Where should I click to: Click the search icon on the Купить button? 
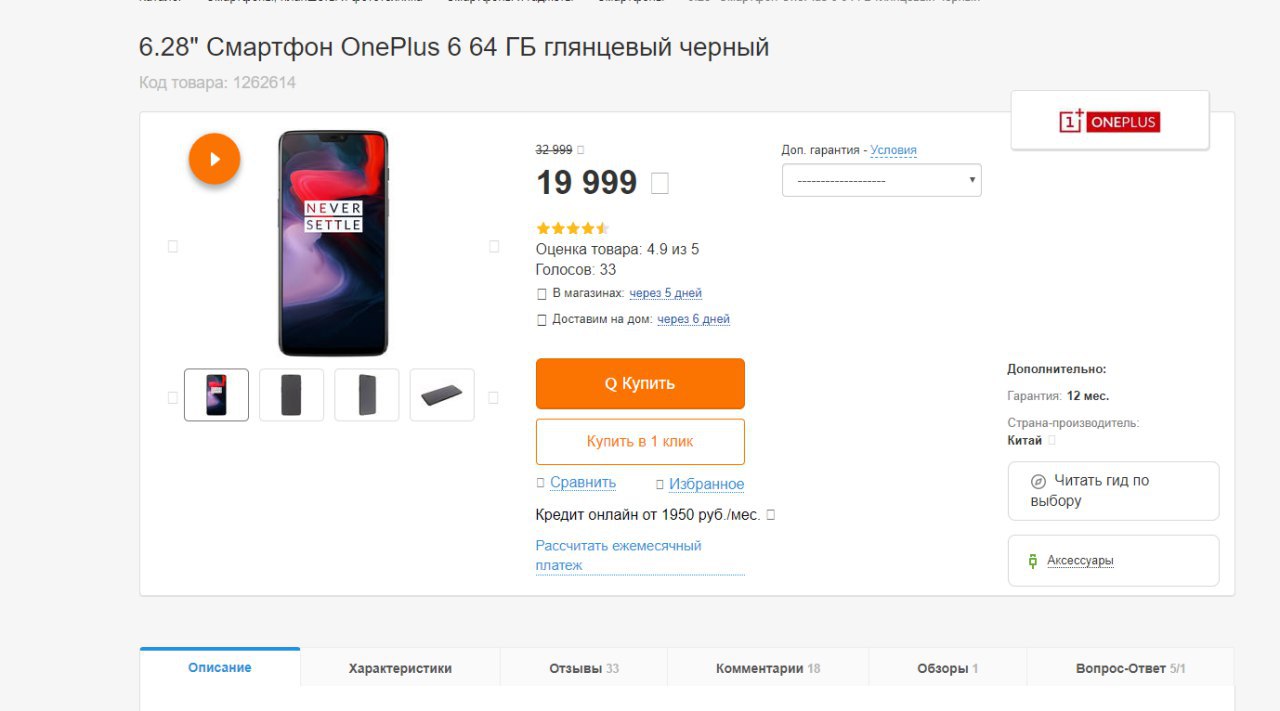coord(610,384)
